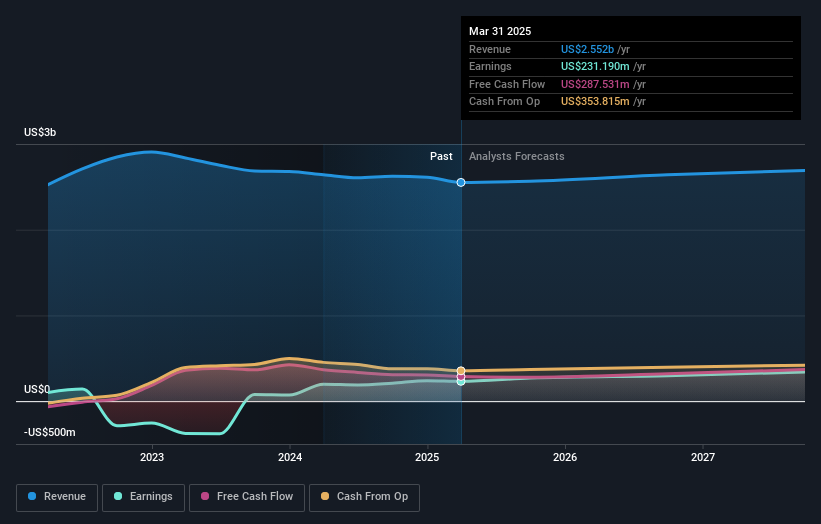Click the Earnings row label in tooltip
The width and height of the screenshot is (821, 524).
tap(490, 66)
